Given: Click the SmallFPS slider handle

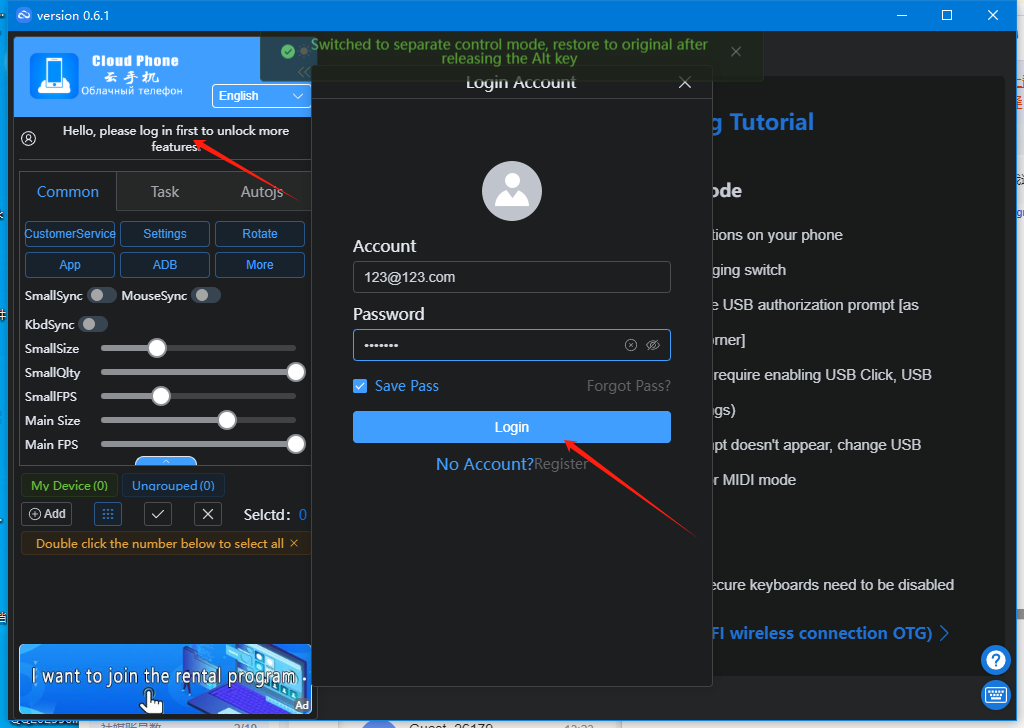Looking at the screenshot, I should click(161, 396).
